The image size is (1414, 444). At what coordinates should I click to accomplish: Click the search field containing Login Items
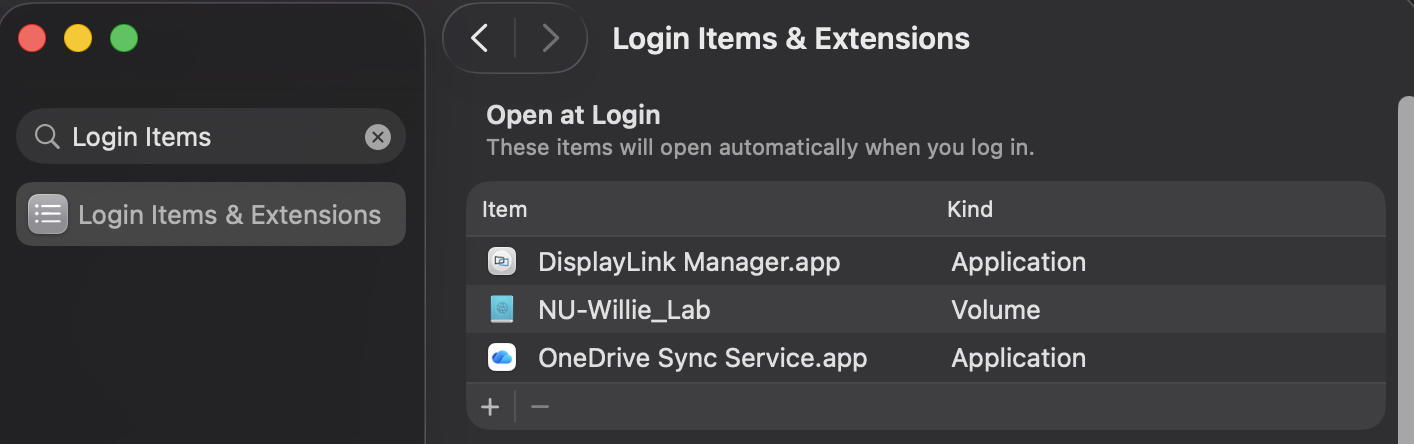pos(211,136)
